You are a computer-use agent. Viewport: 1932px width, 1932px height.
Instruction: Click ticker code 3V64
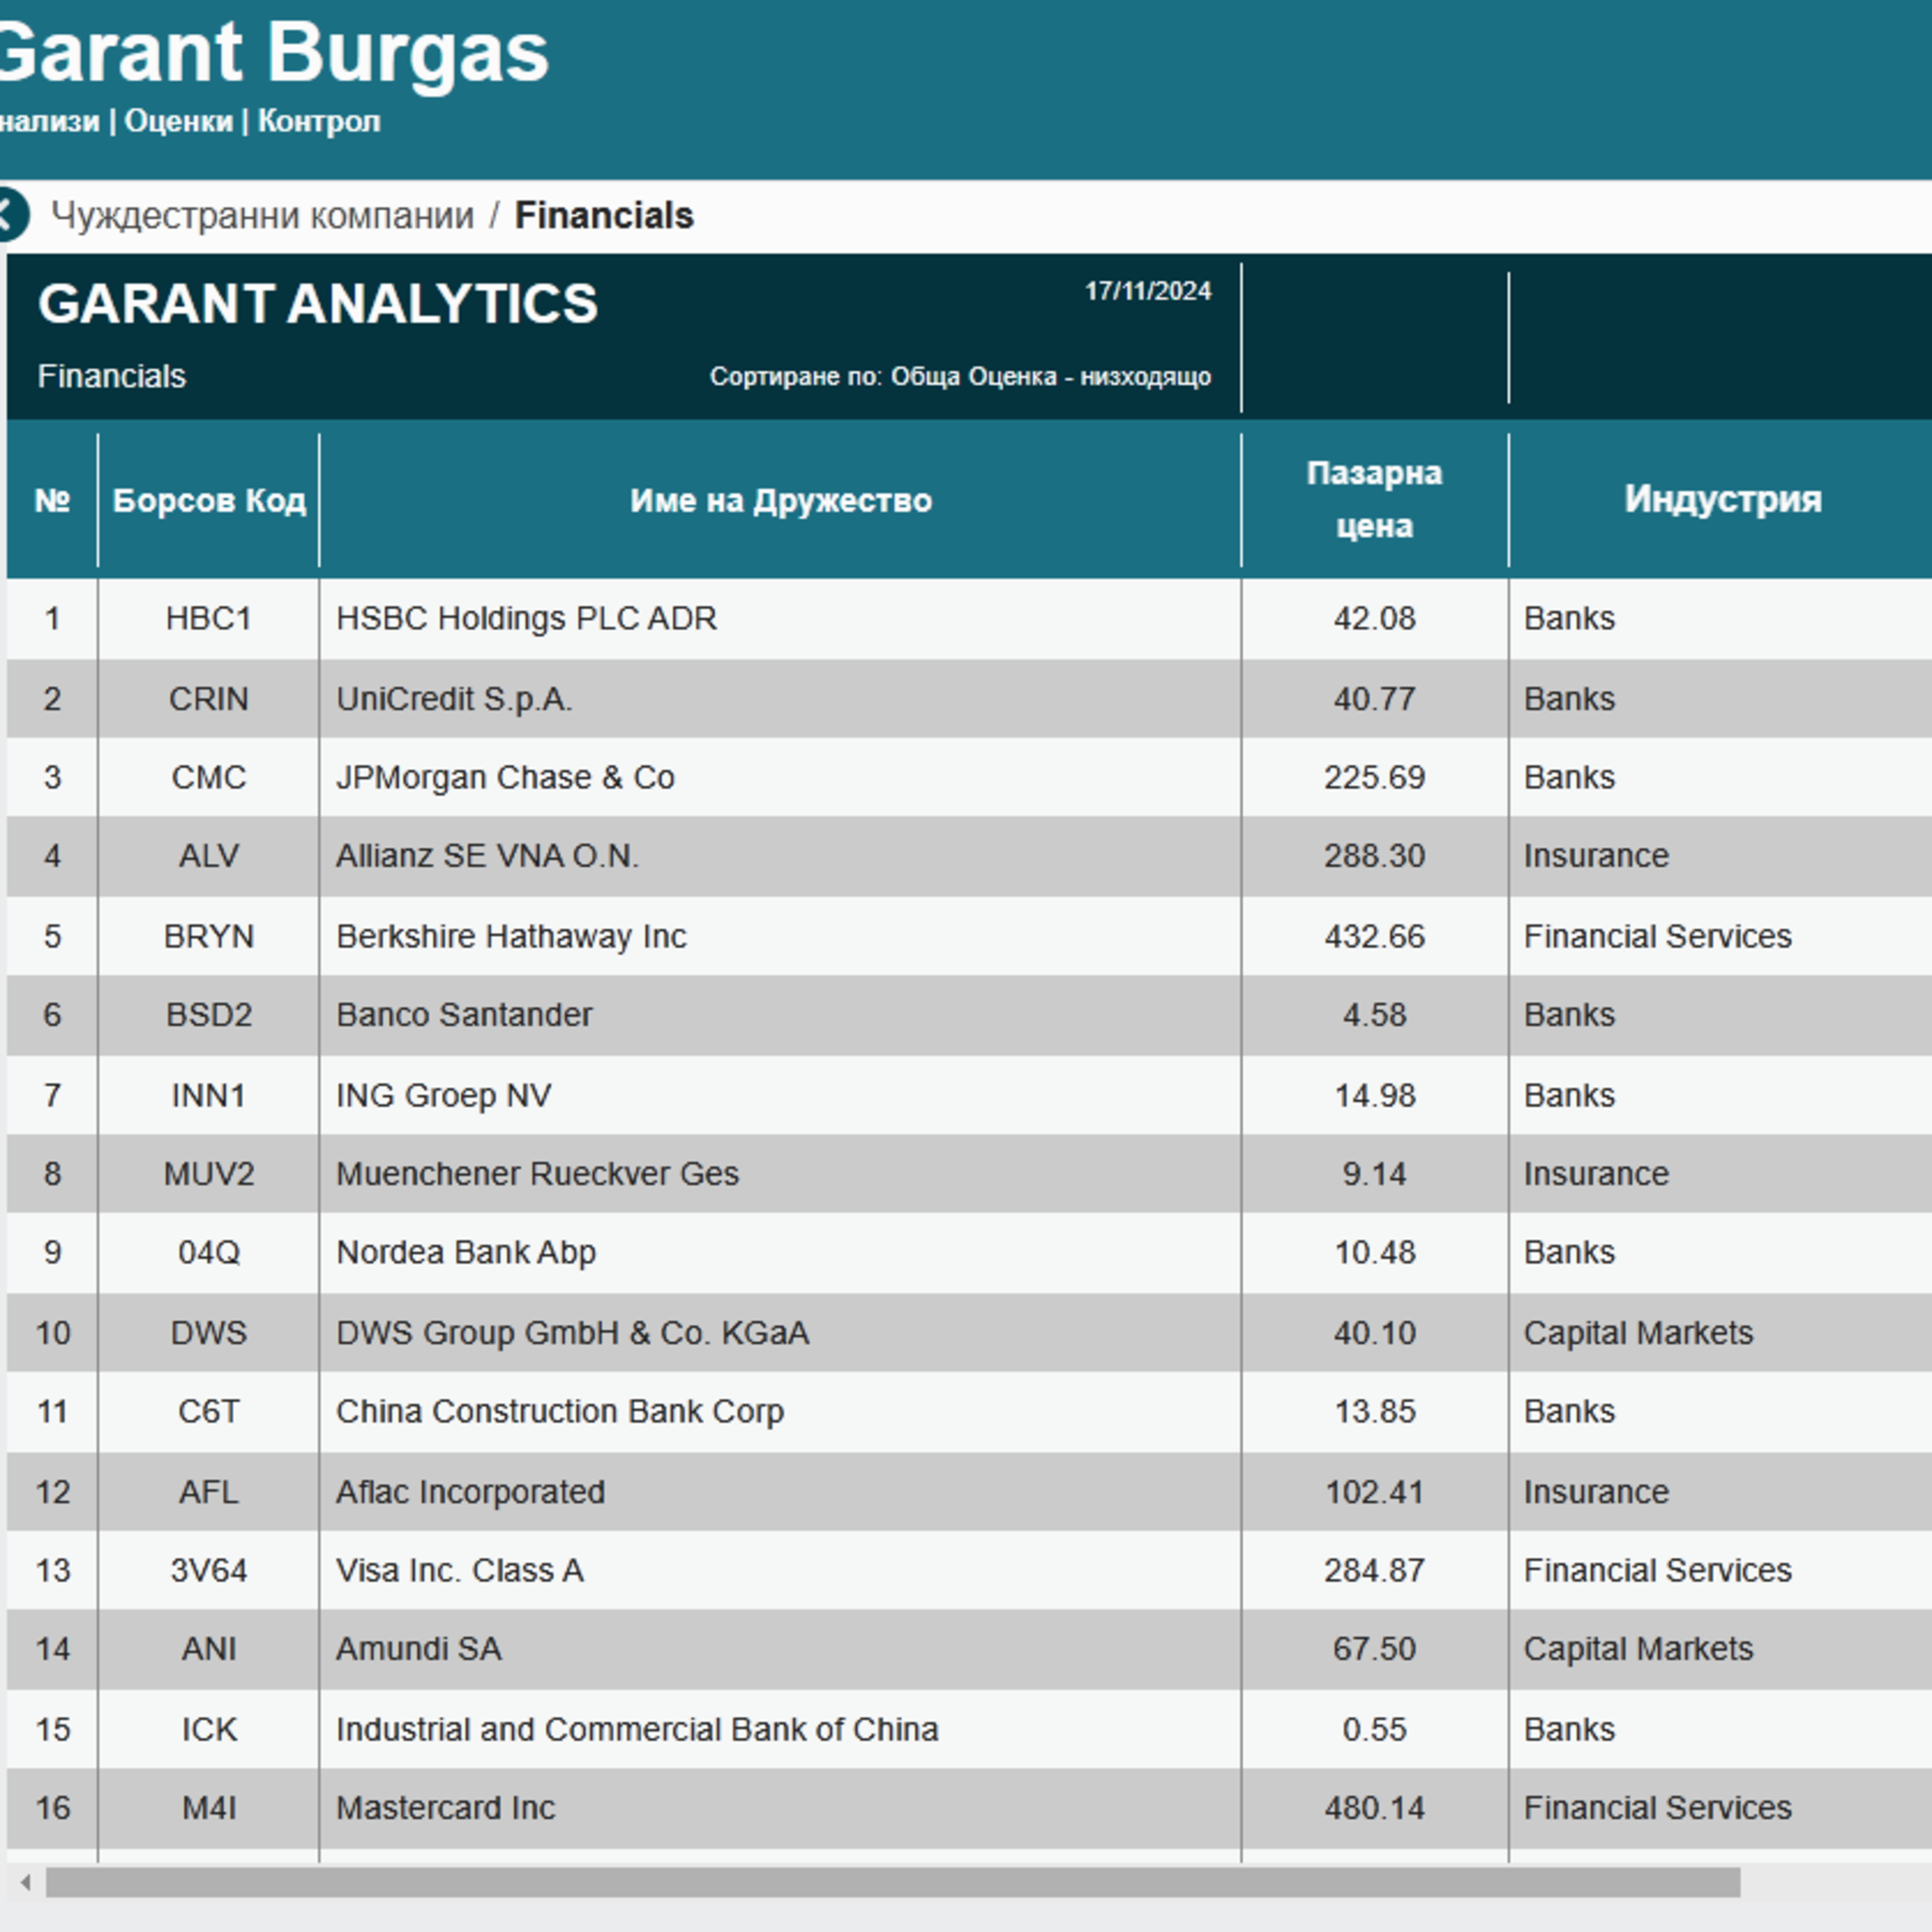pos(208,1571)
